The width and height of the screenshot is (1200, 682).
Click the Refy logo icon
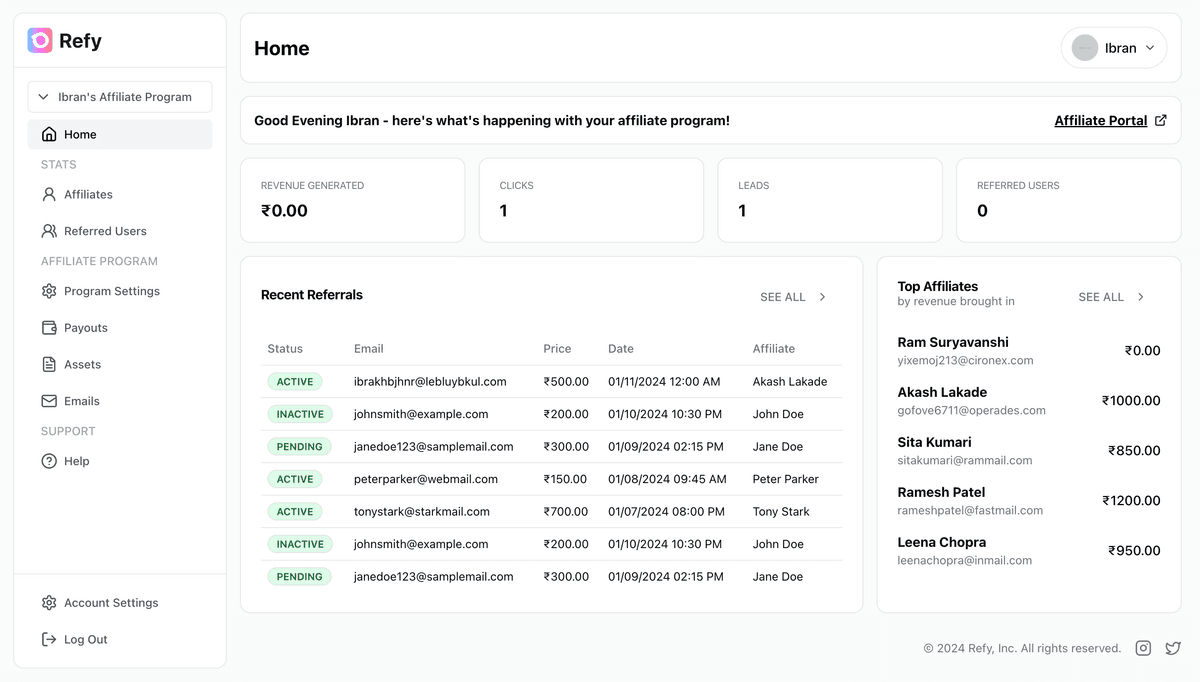(39, 40)
